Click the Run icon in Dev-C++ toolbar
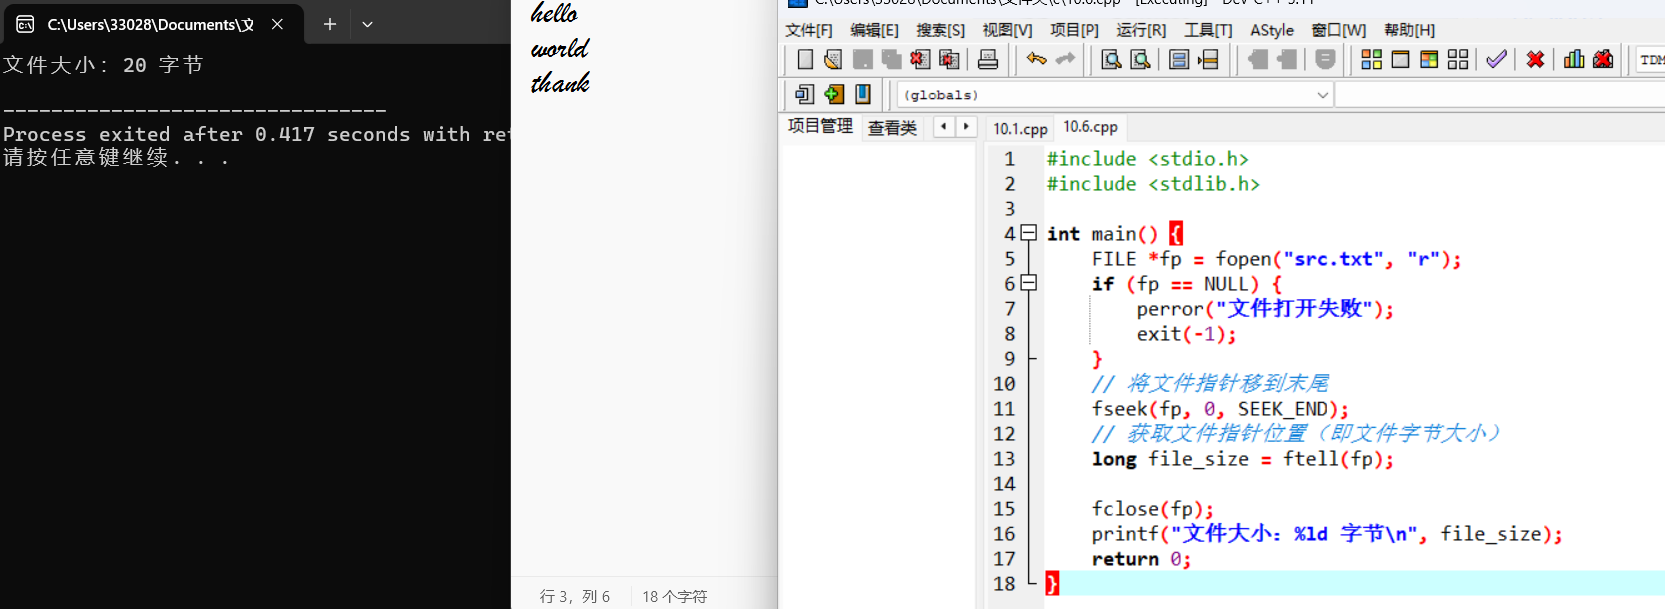 (1401, 60)
